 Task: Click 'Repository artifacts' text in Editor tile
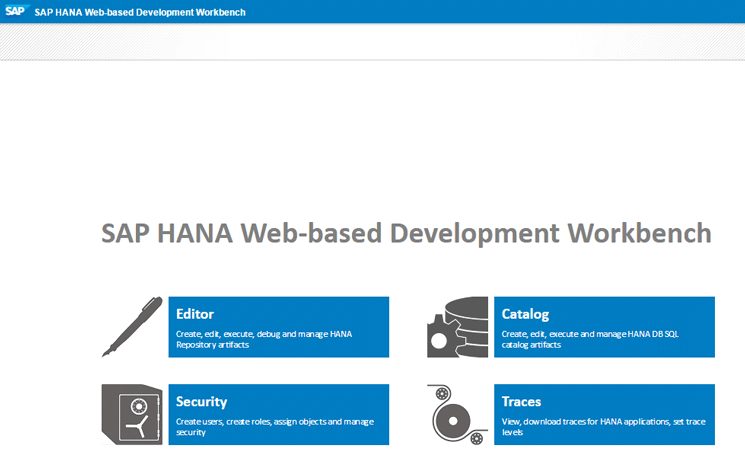tap(213, 345)
